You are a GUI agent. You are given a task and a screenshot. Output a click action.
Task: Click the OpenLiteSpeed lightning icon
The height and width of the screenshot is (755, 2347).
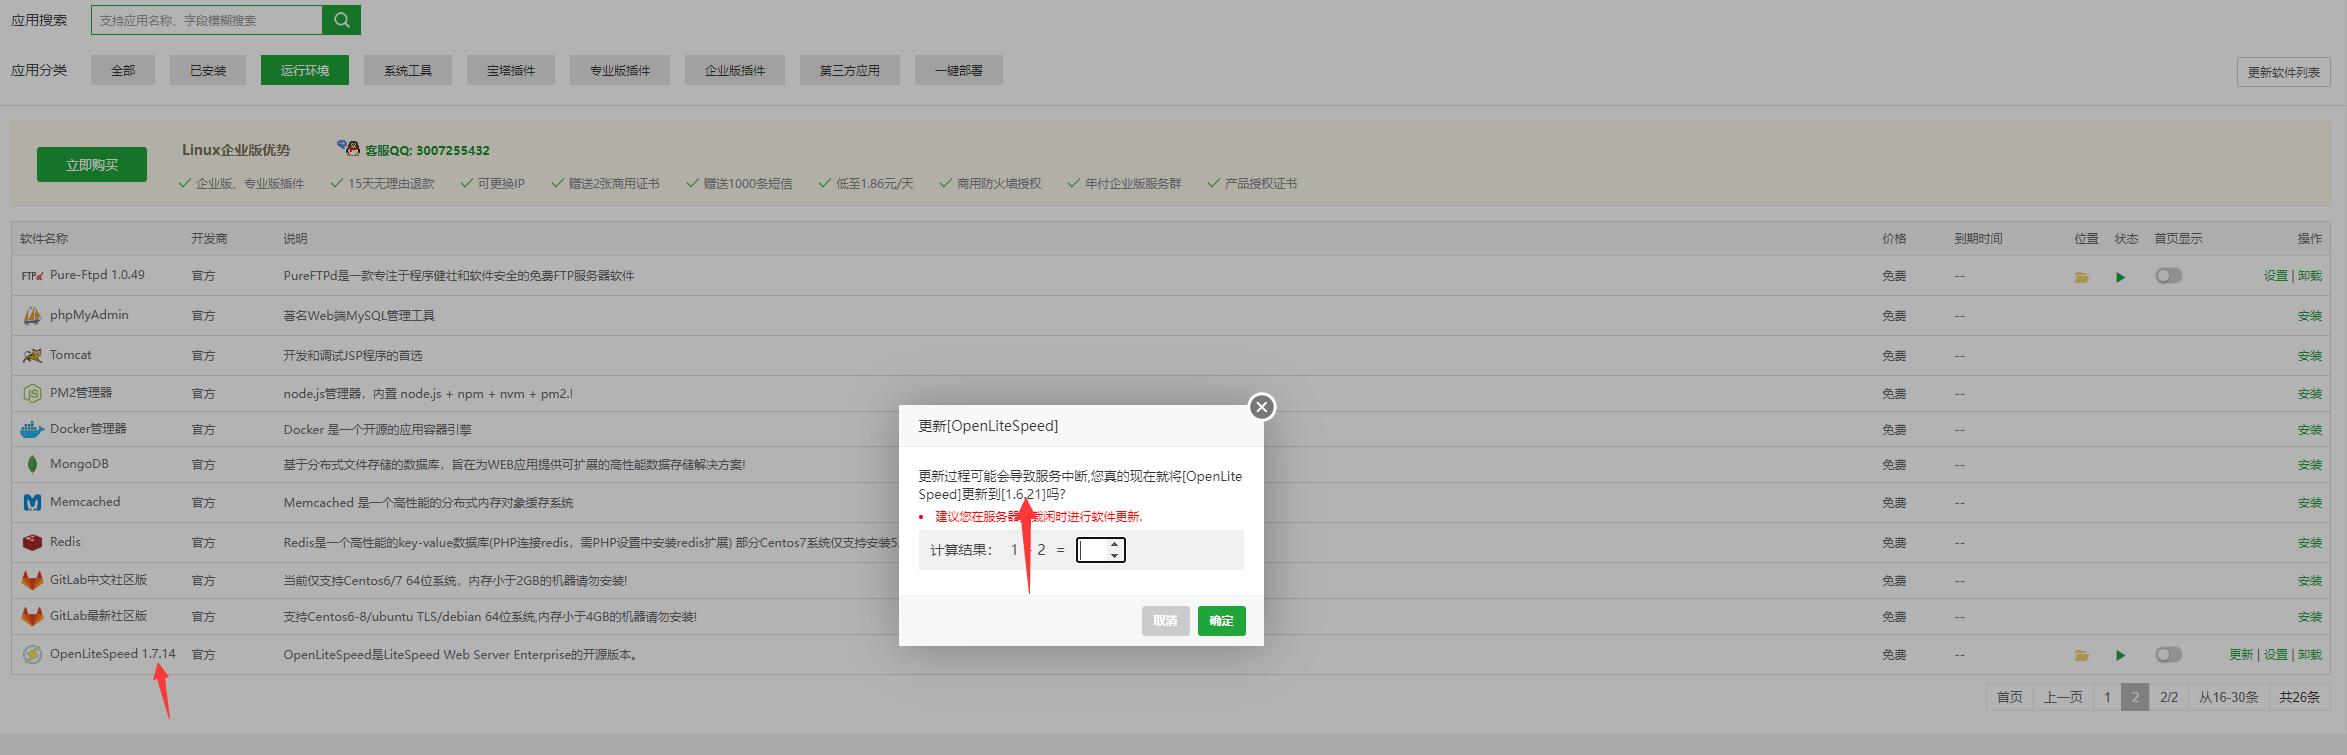(32, 654)
